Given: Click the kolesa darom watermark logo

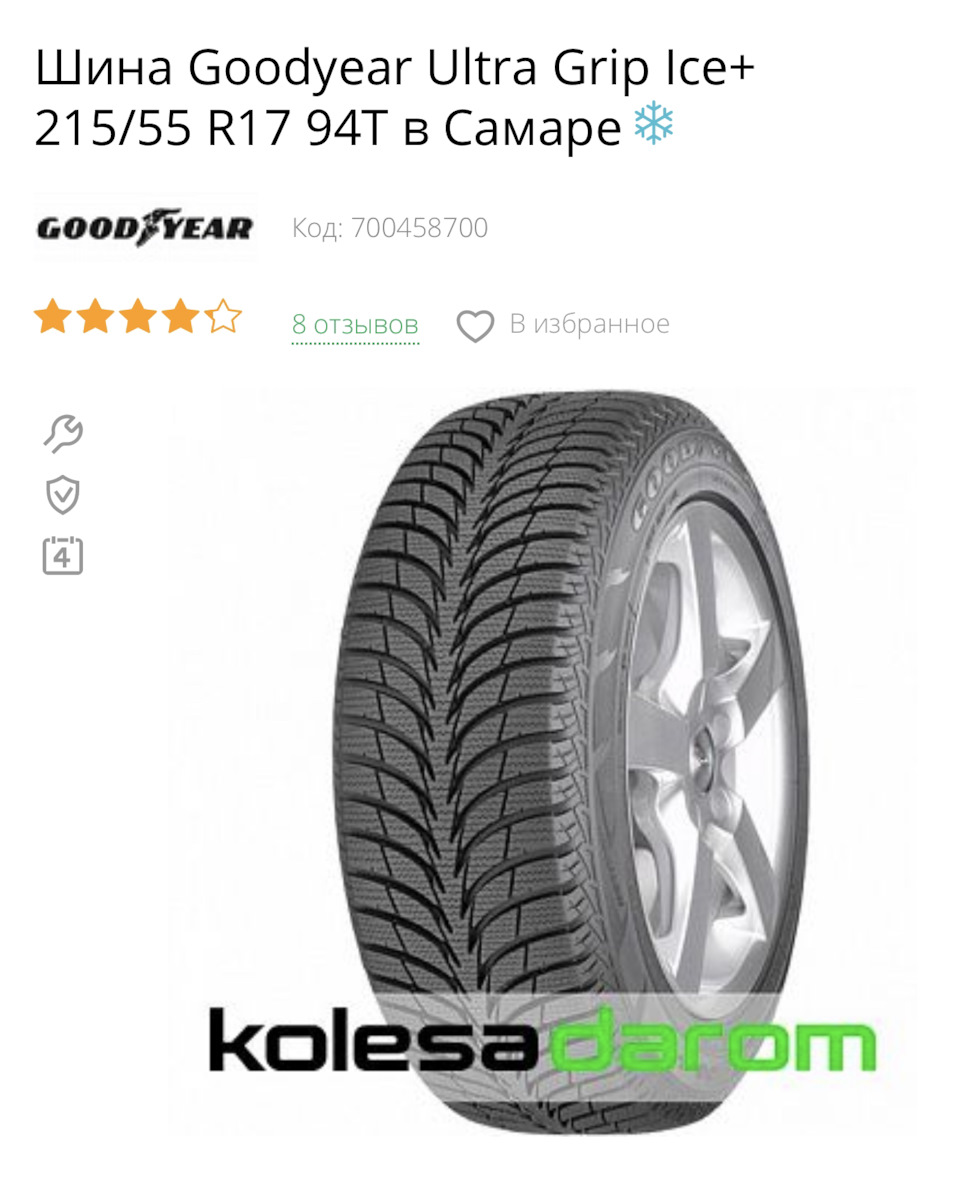Looking at the screenshot, I should 543,1041.
